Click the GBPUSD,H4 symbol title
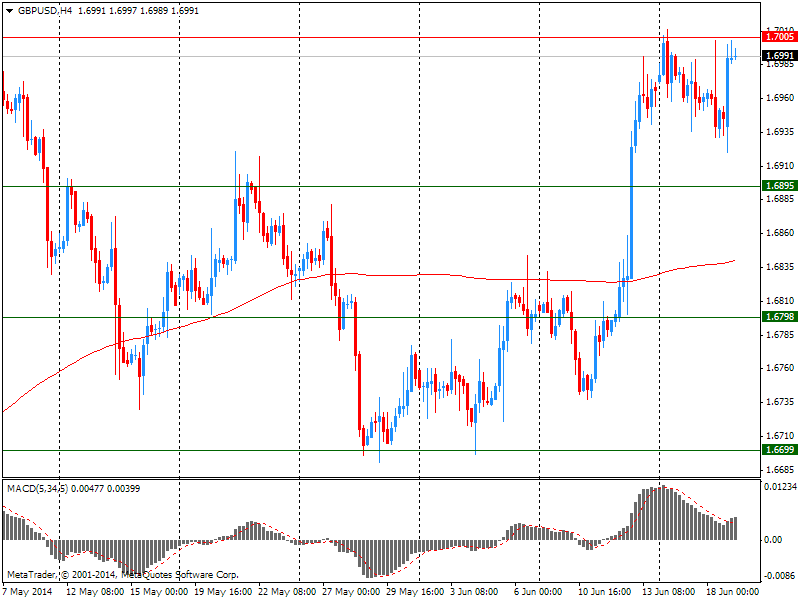Viewport: 800px width, 600px height. 45,11
